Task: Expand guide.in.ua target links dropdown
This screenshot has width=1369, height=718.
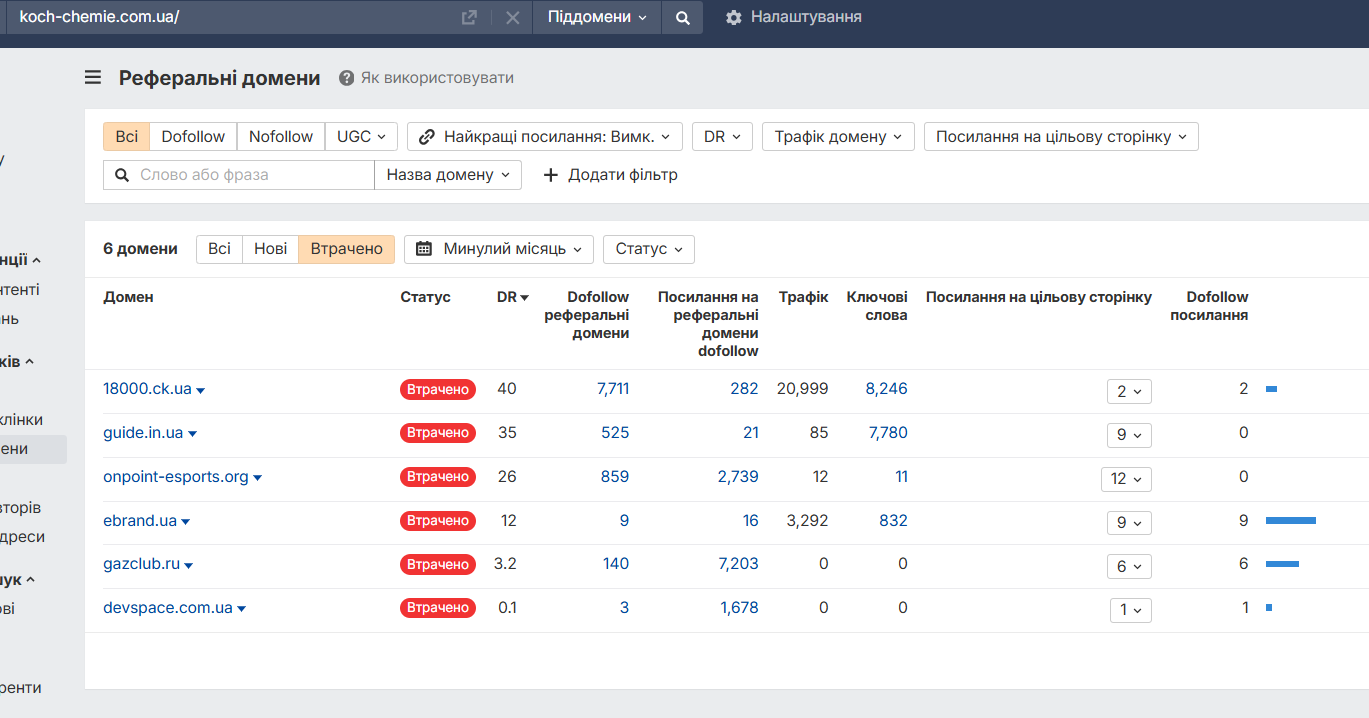Action: coord(1129,435)
